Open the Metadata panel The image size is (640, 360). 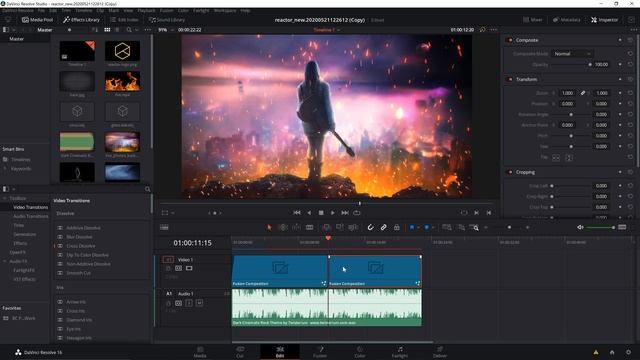click(567, 20)
